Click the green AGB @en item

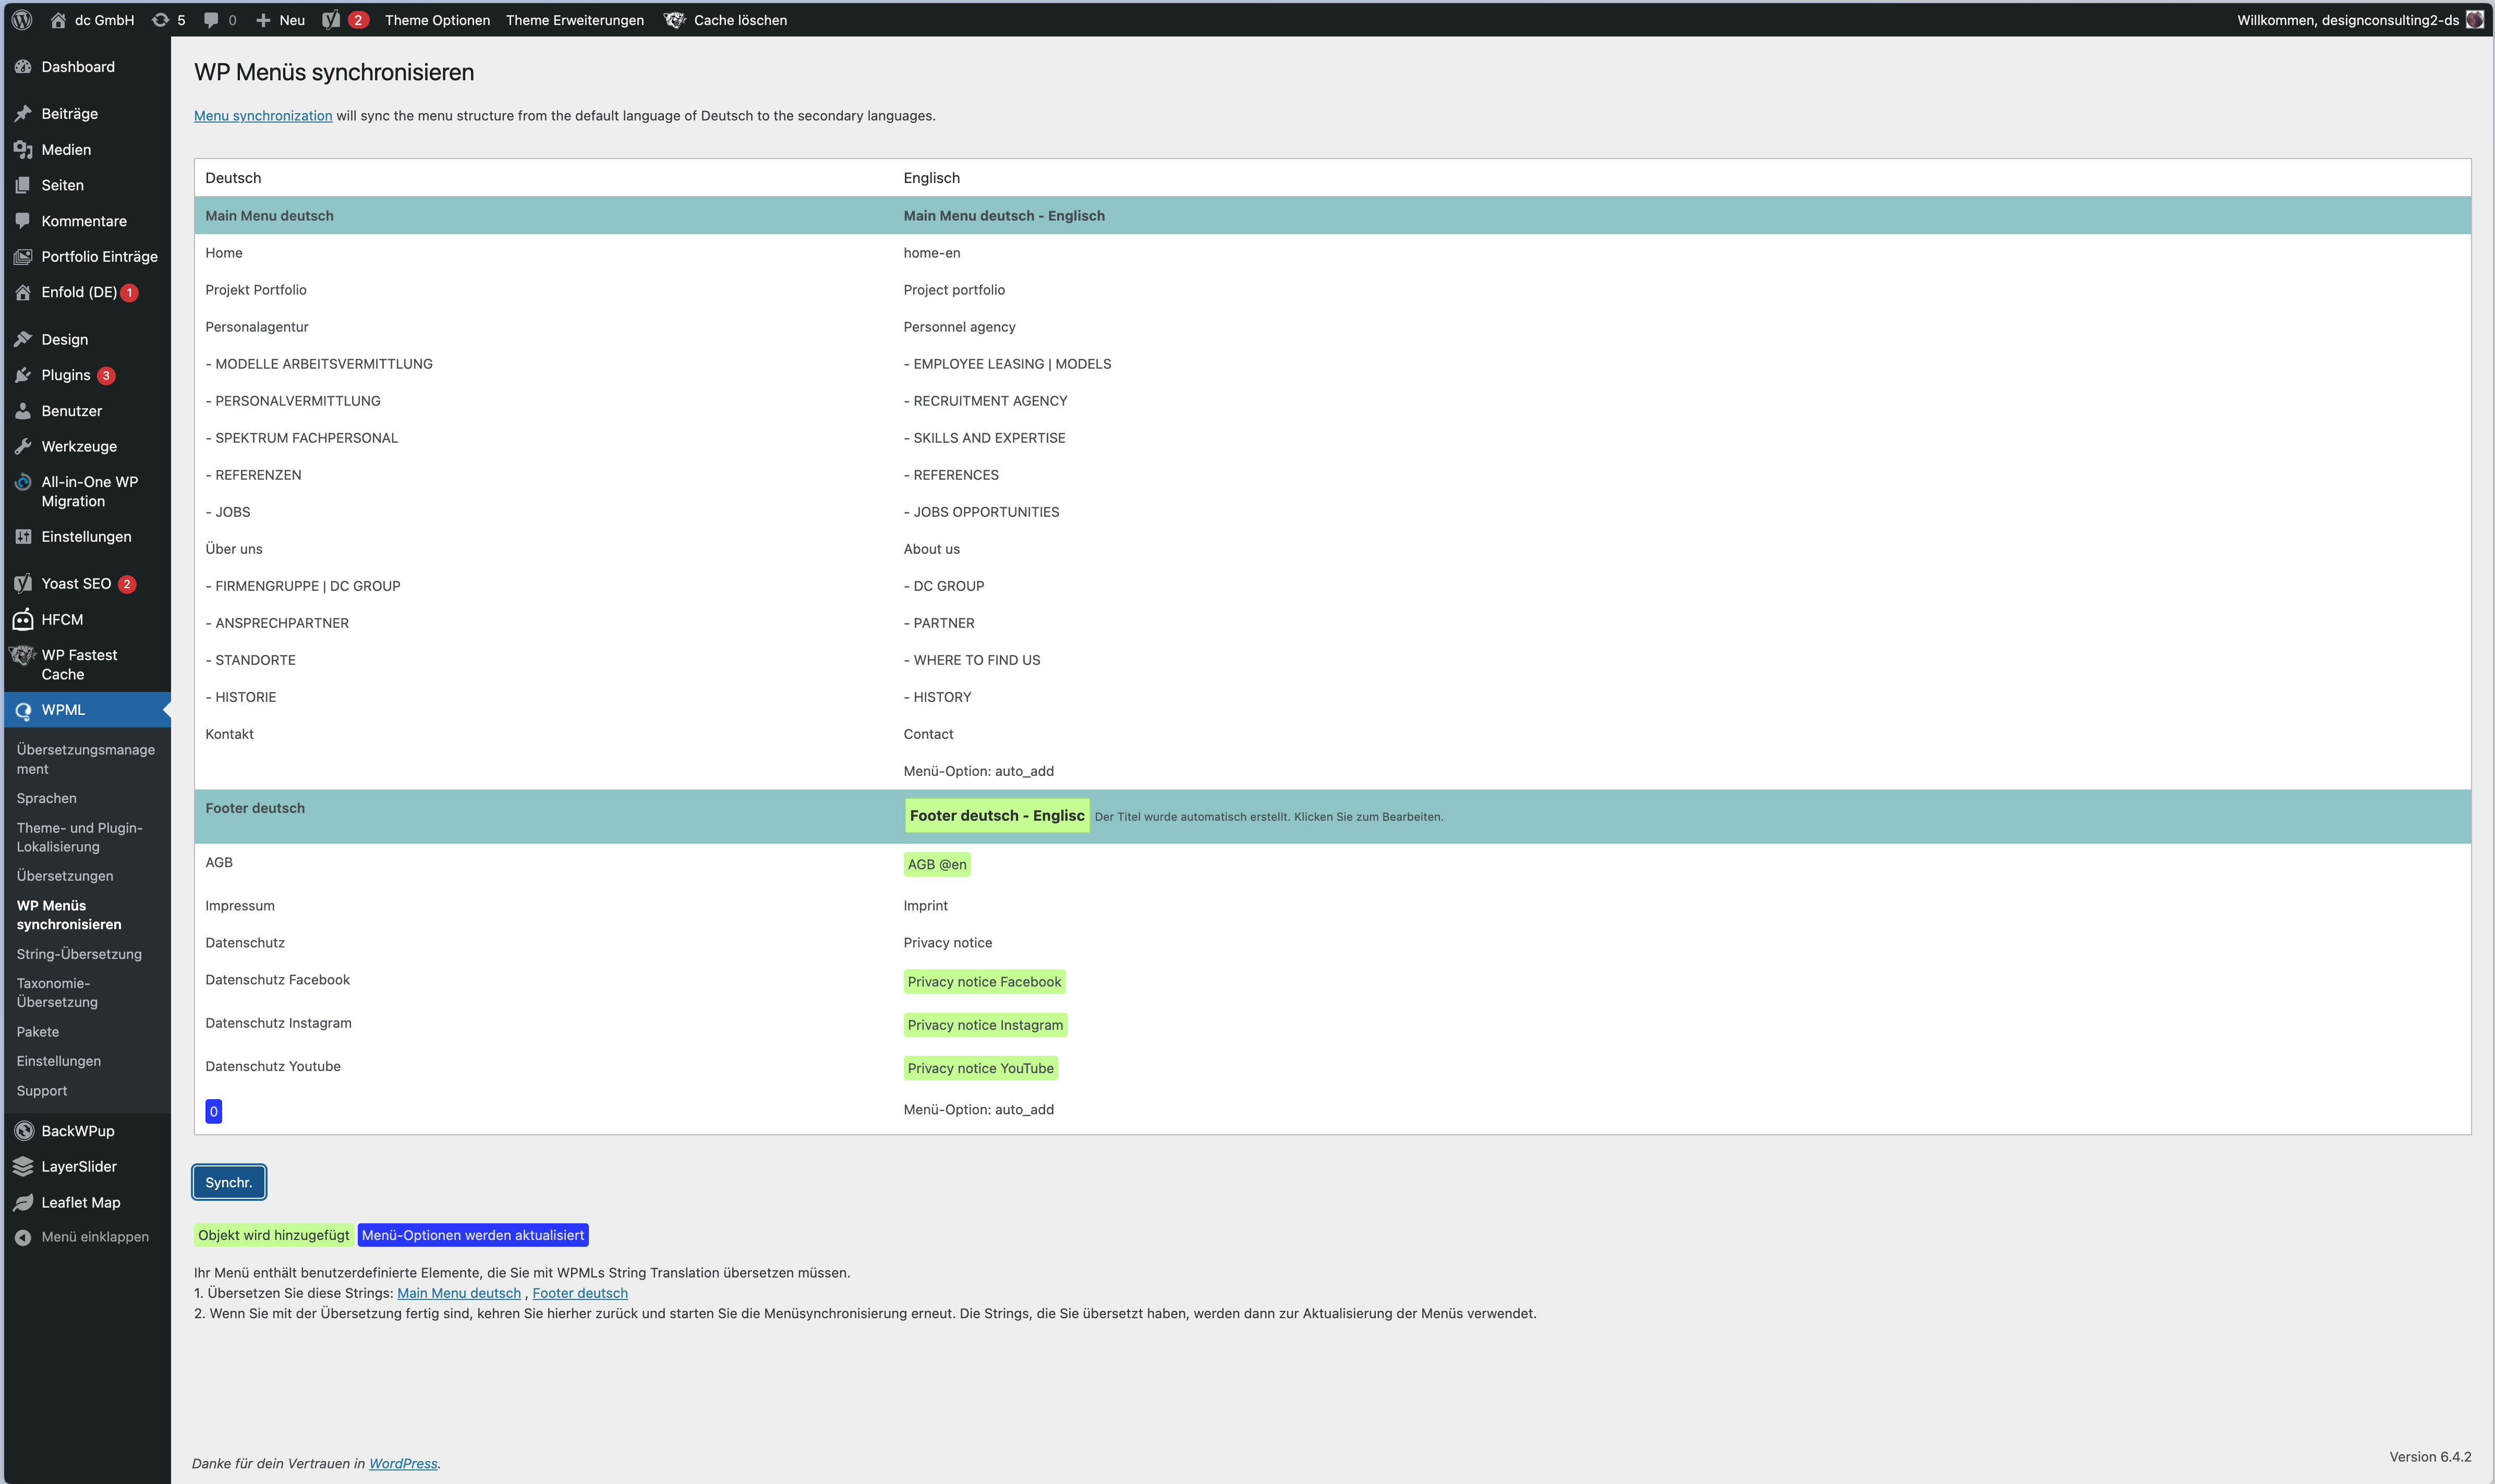[x=937, y=865]
